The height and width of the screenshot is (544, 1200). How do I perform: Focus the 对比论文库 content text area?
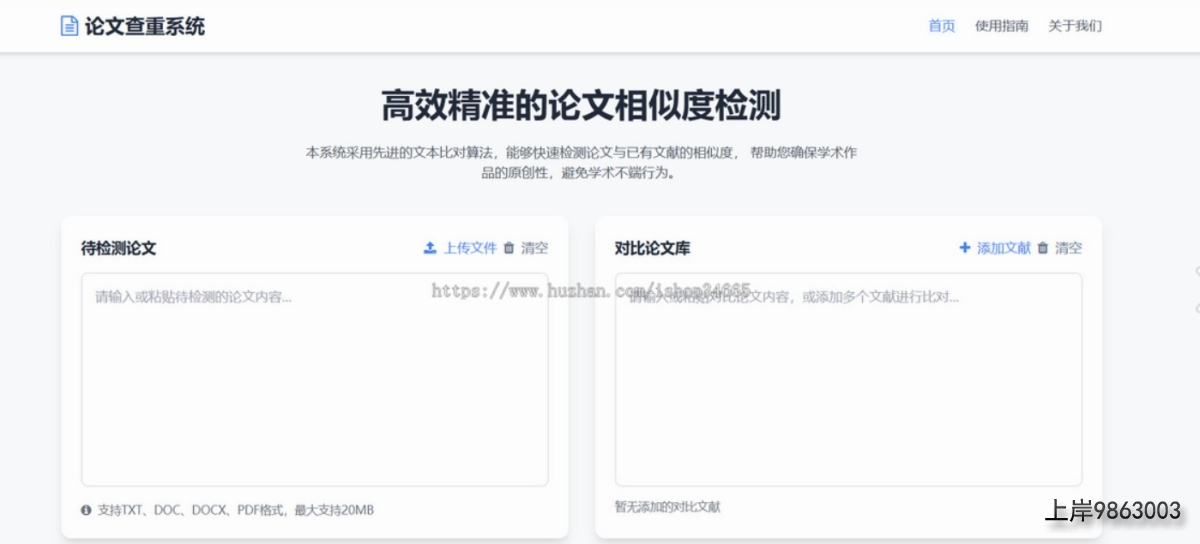coord(848,380)
